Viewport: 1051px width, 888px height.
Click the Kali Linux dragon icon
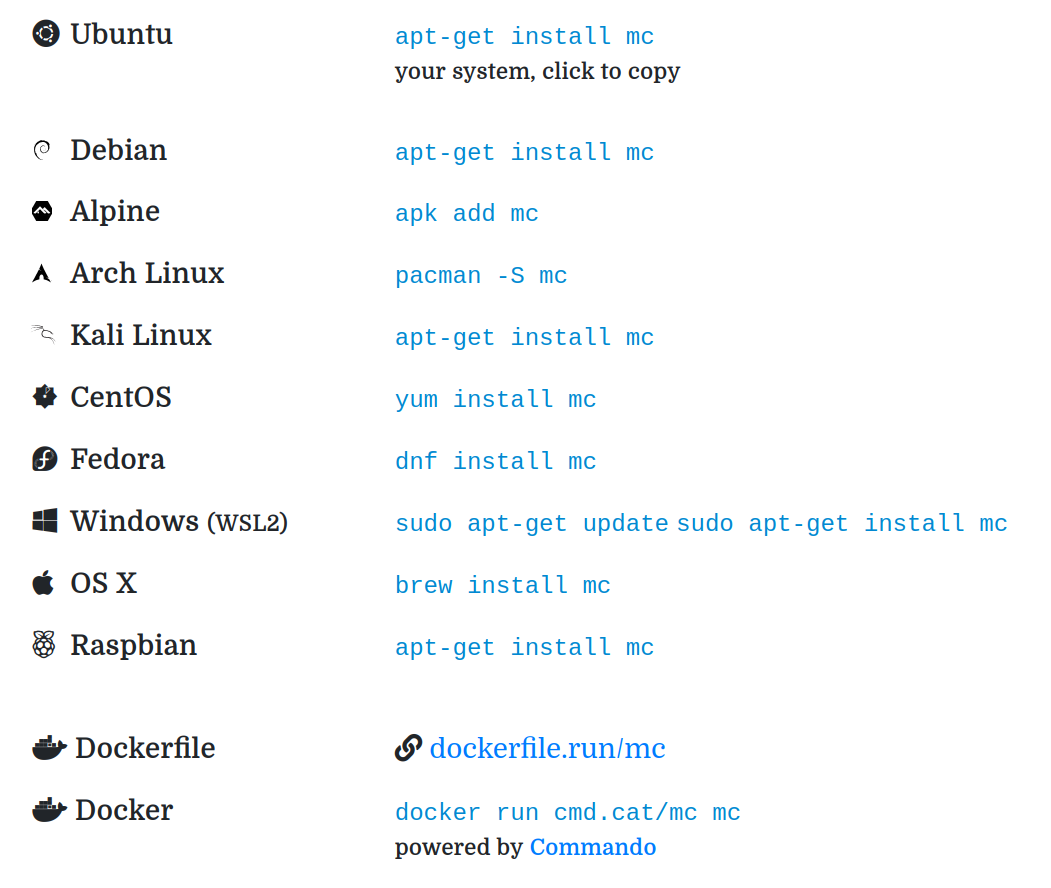pos(42,335)
